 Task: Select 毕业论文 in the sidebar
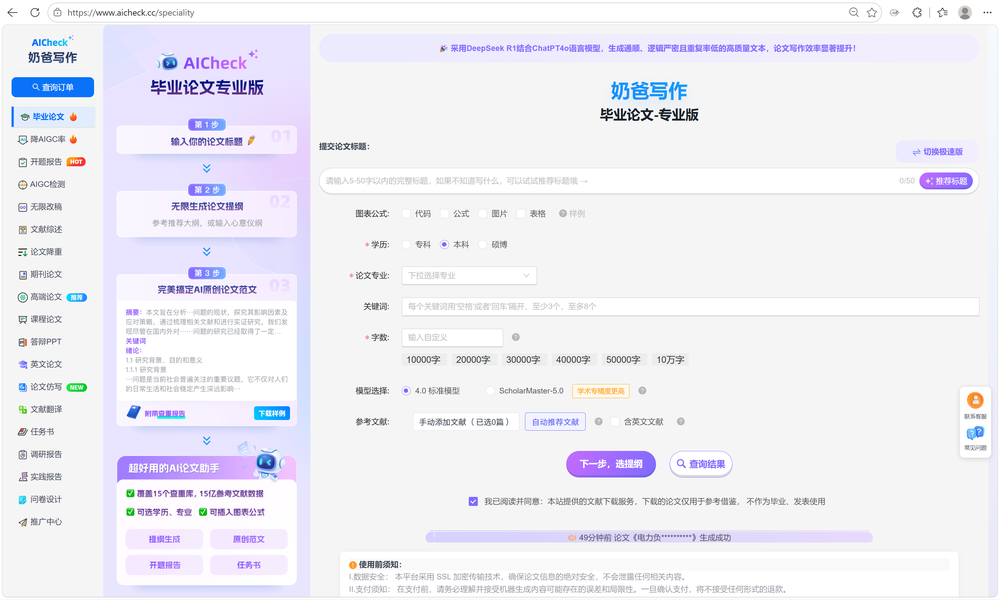pos(53,117)
